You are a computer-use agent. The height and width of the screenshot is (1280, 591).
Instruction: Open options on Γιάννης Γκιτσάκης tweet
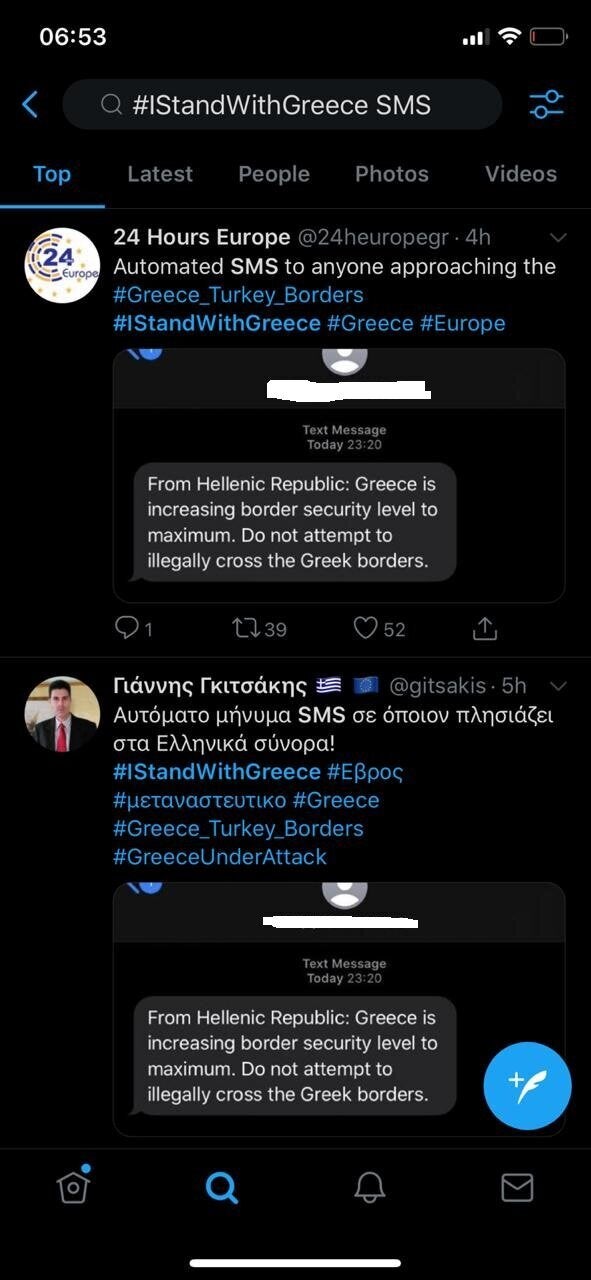[558, 687]
